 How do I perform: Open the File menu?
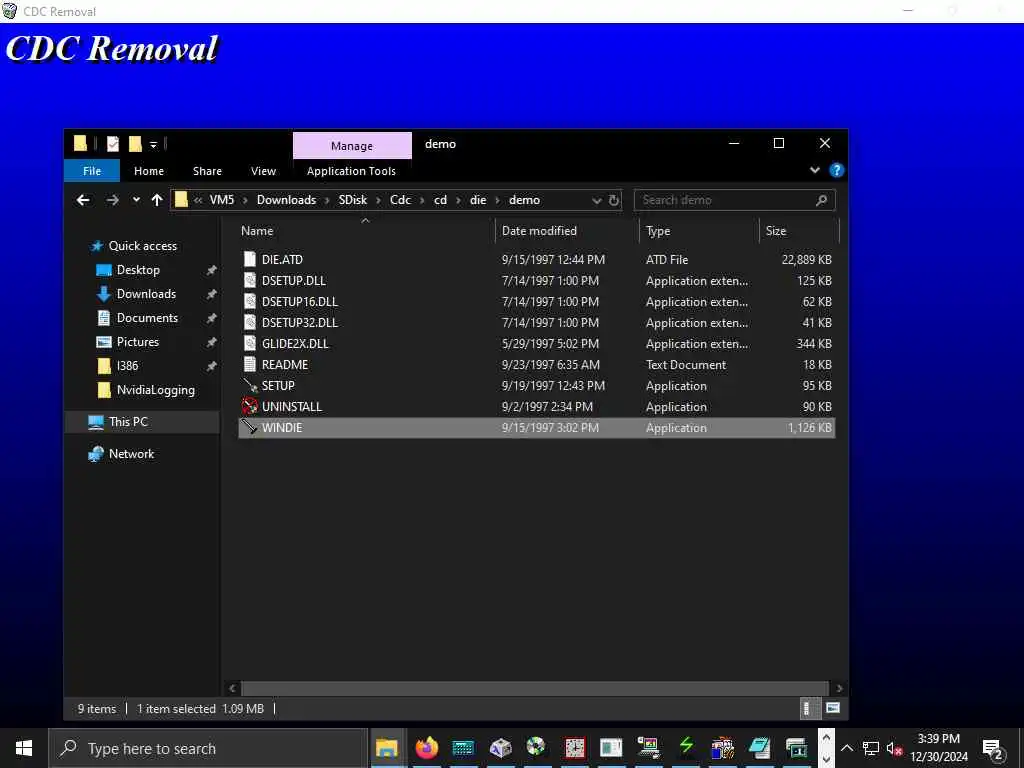(92, 171)
